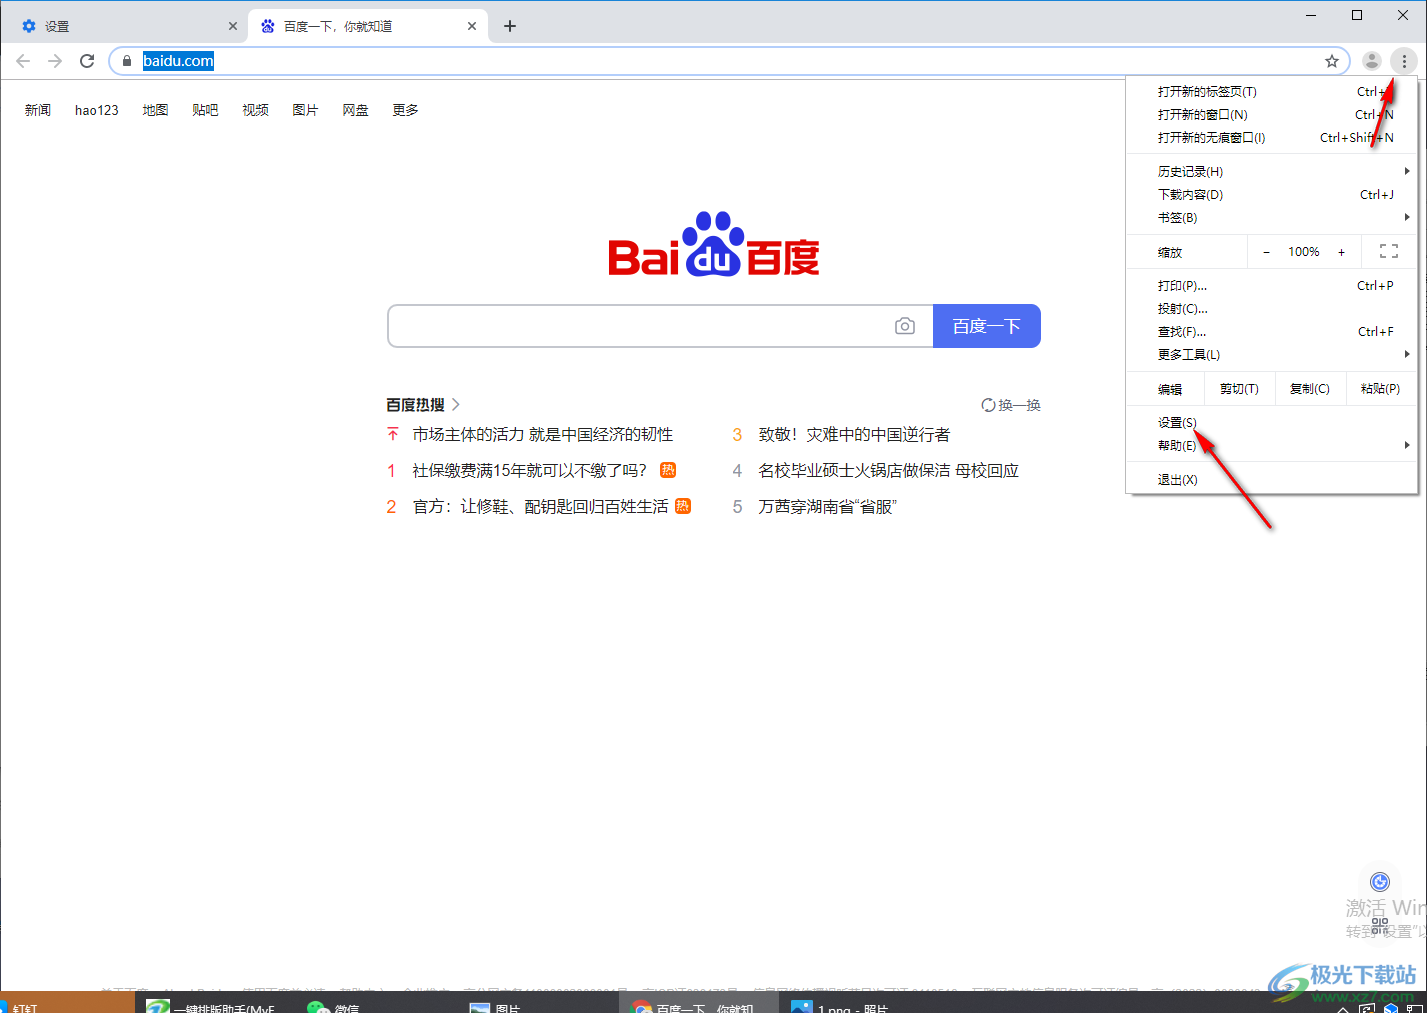Click the camera image search icon
This screenshot has height=1013, width=1427.
pos(905,326)
